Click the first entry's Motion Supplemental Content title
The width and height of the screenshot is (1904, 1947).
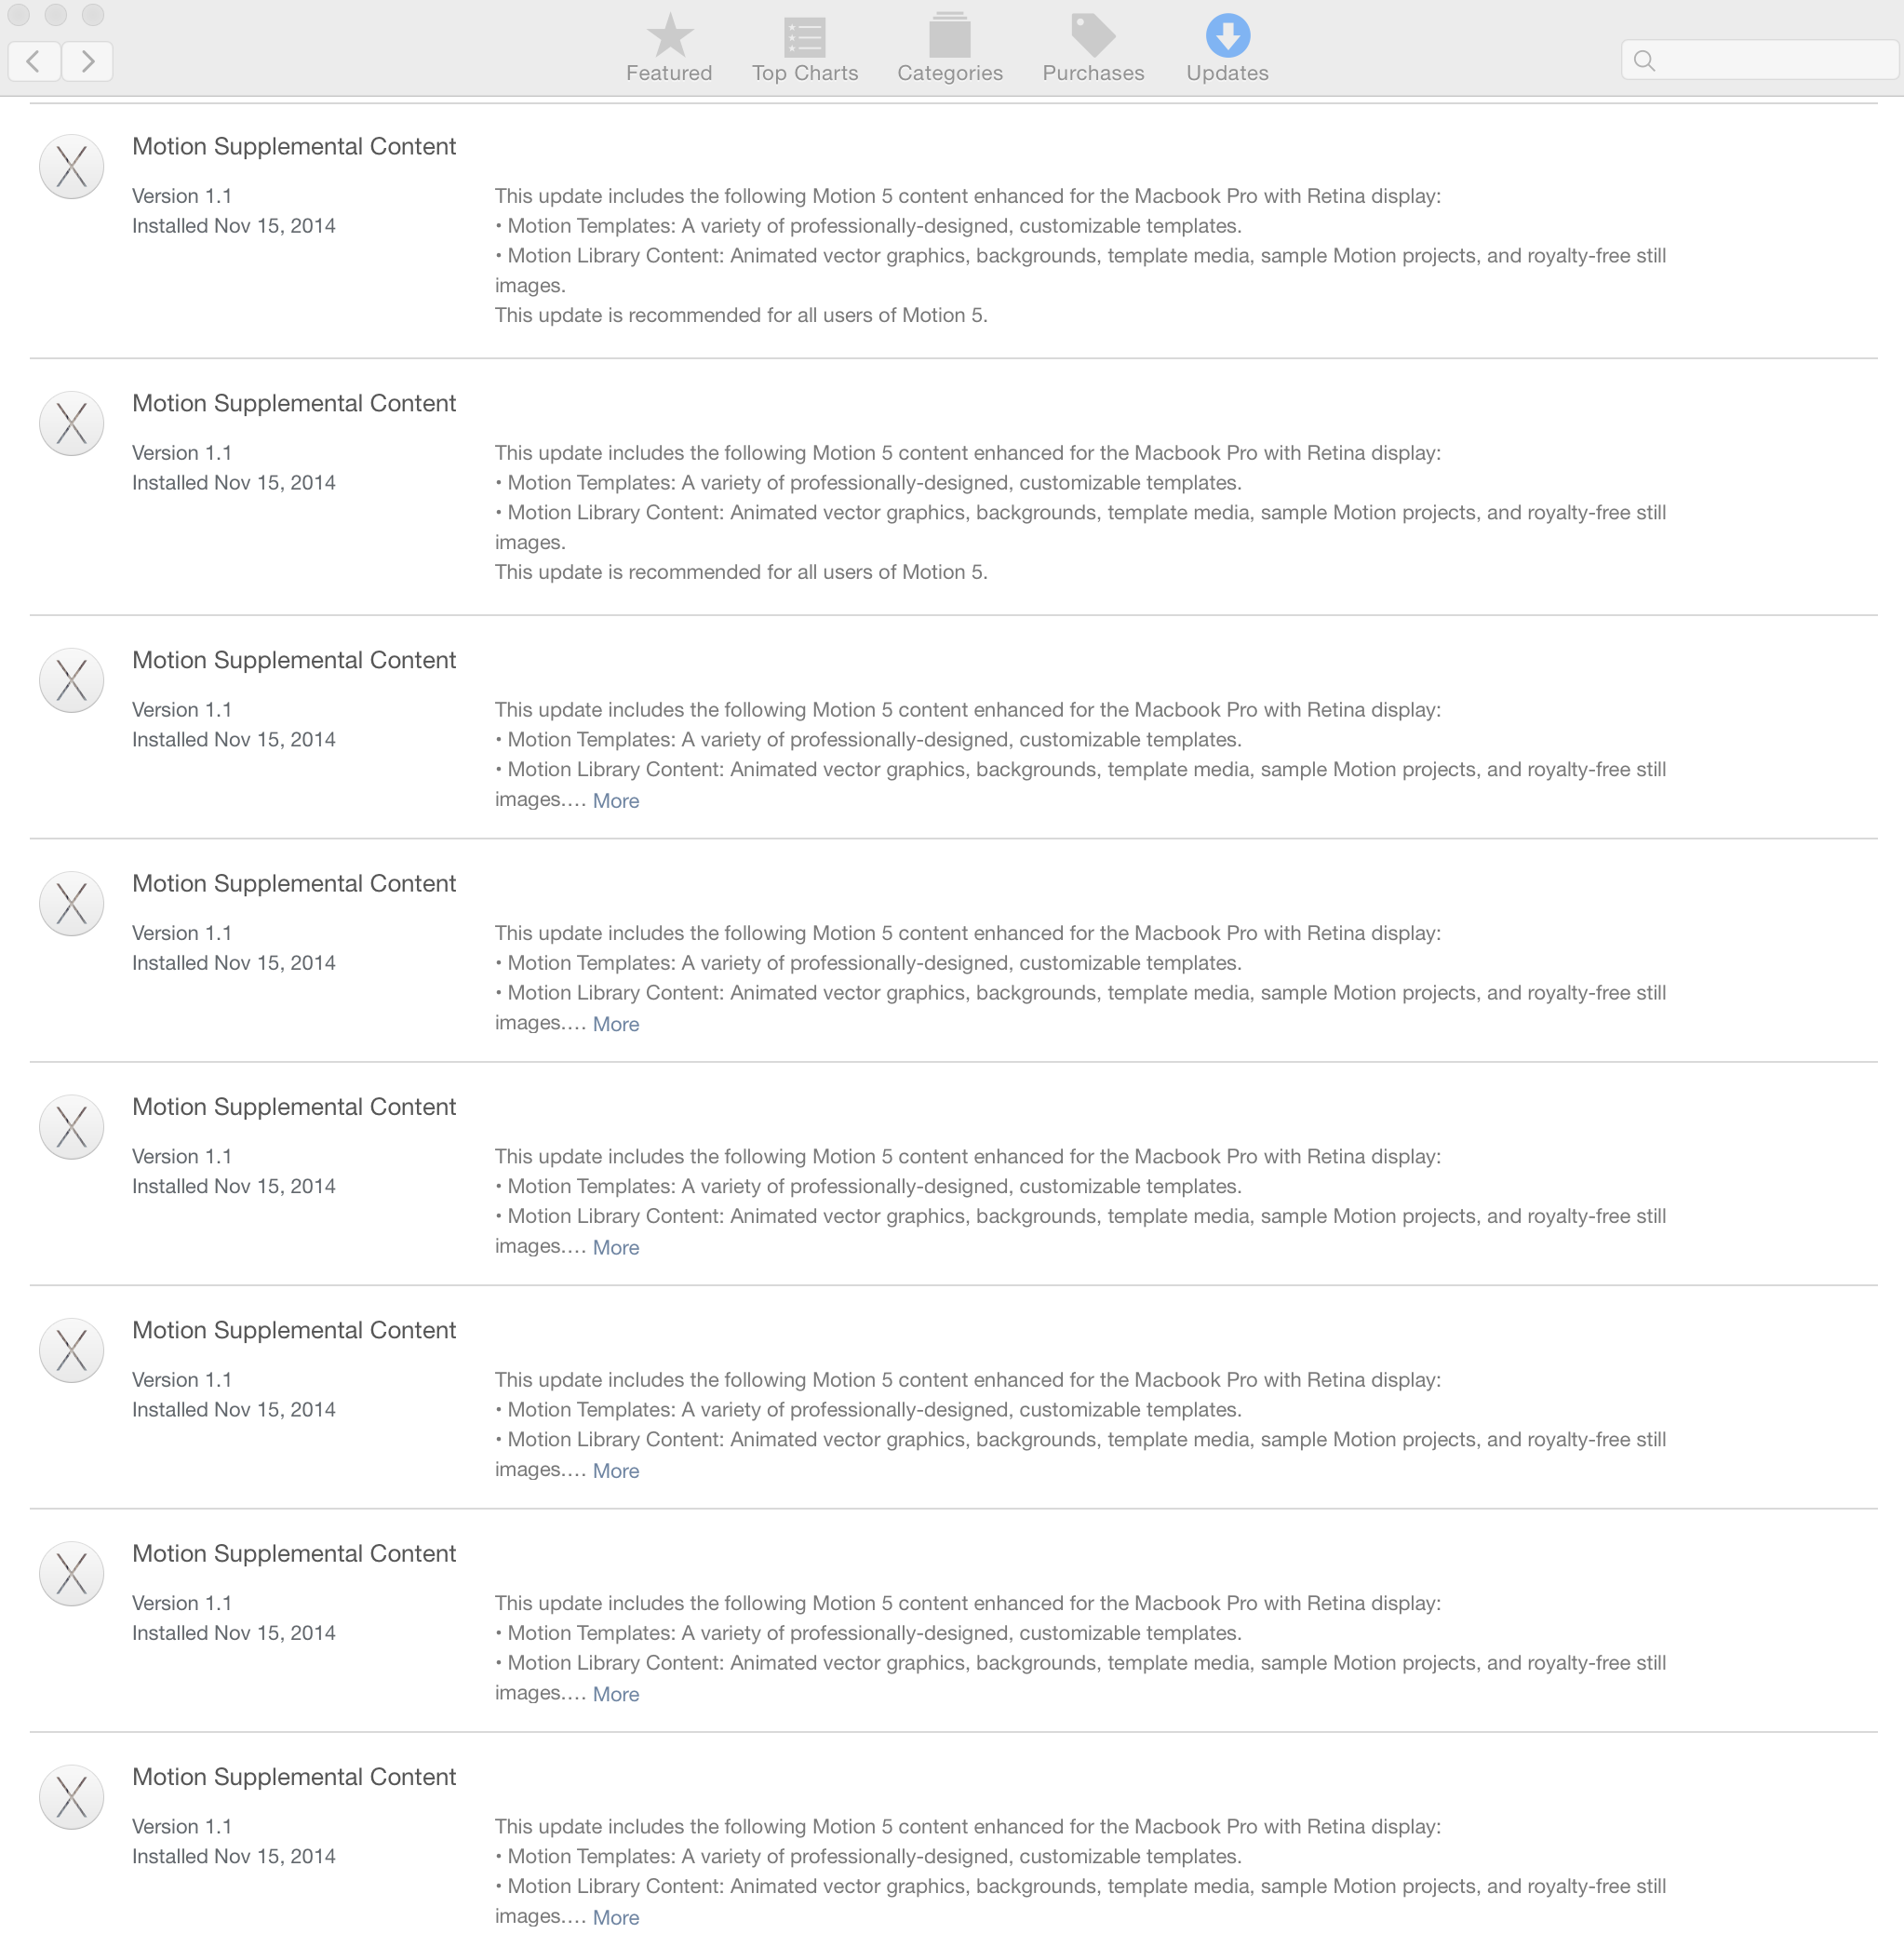coord(294,146)
